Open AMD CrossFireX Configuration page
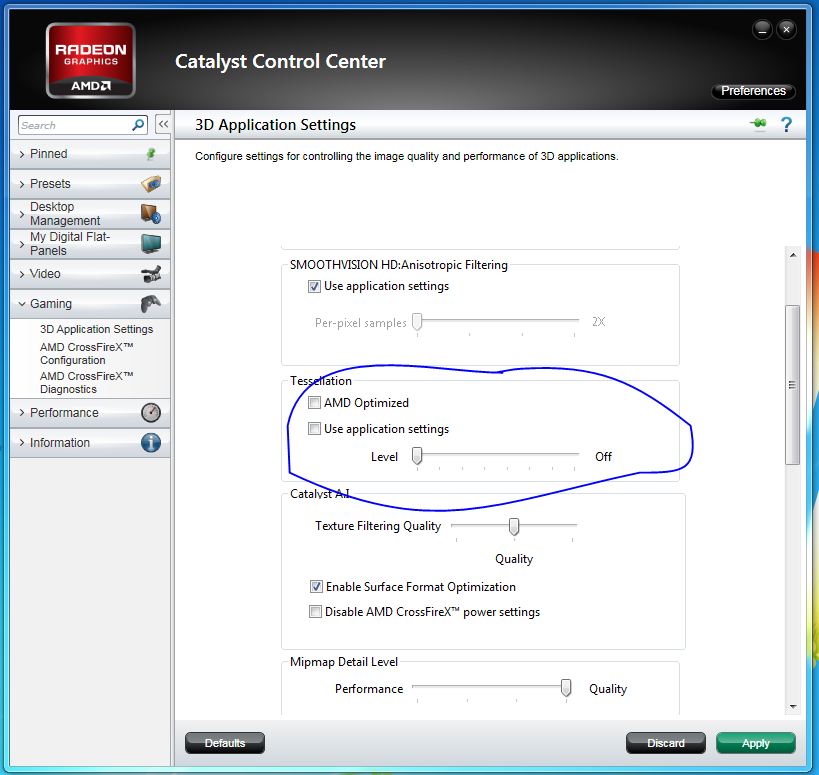Viewport: 819px width, 775px height. tap(87, 354)
